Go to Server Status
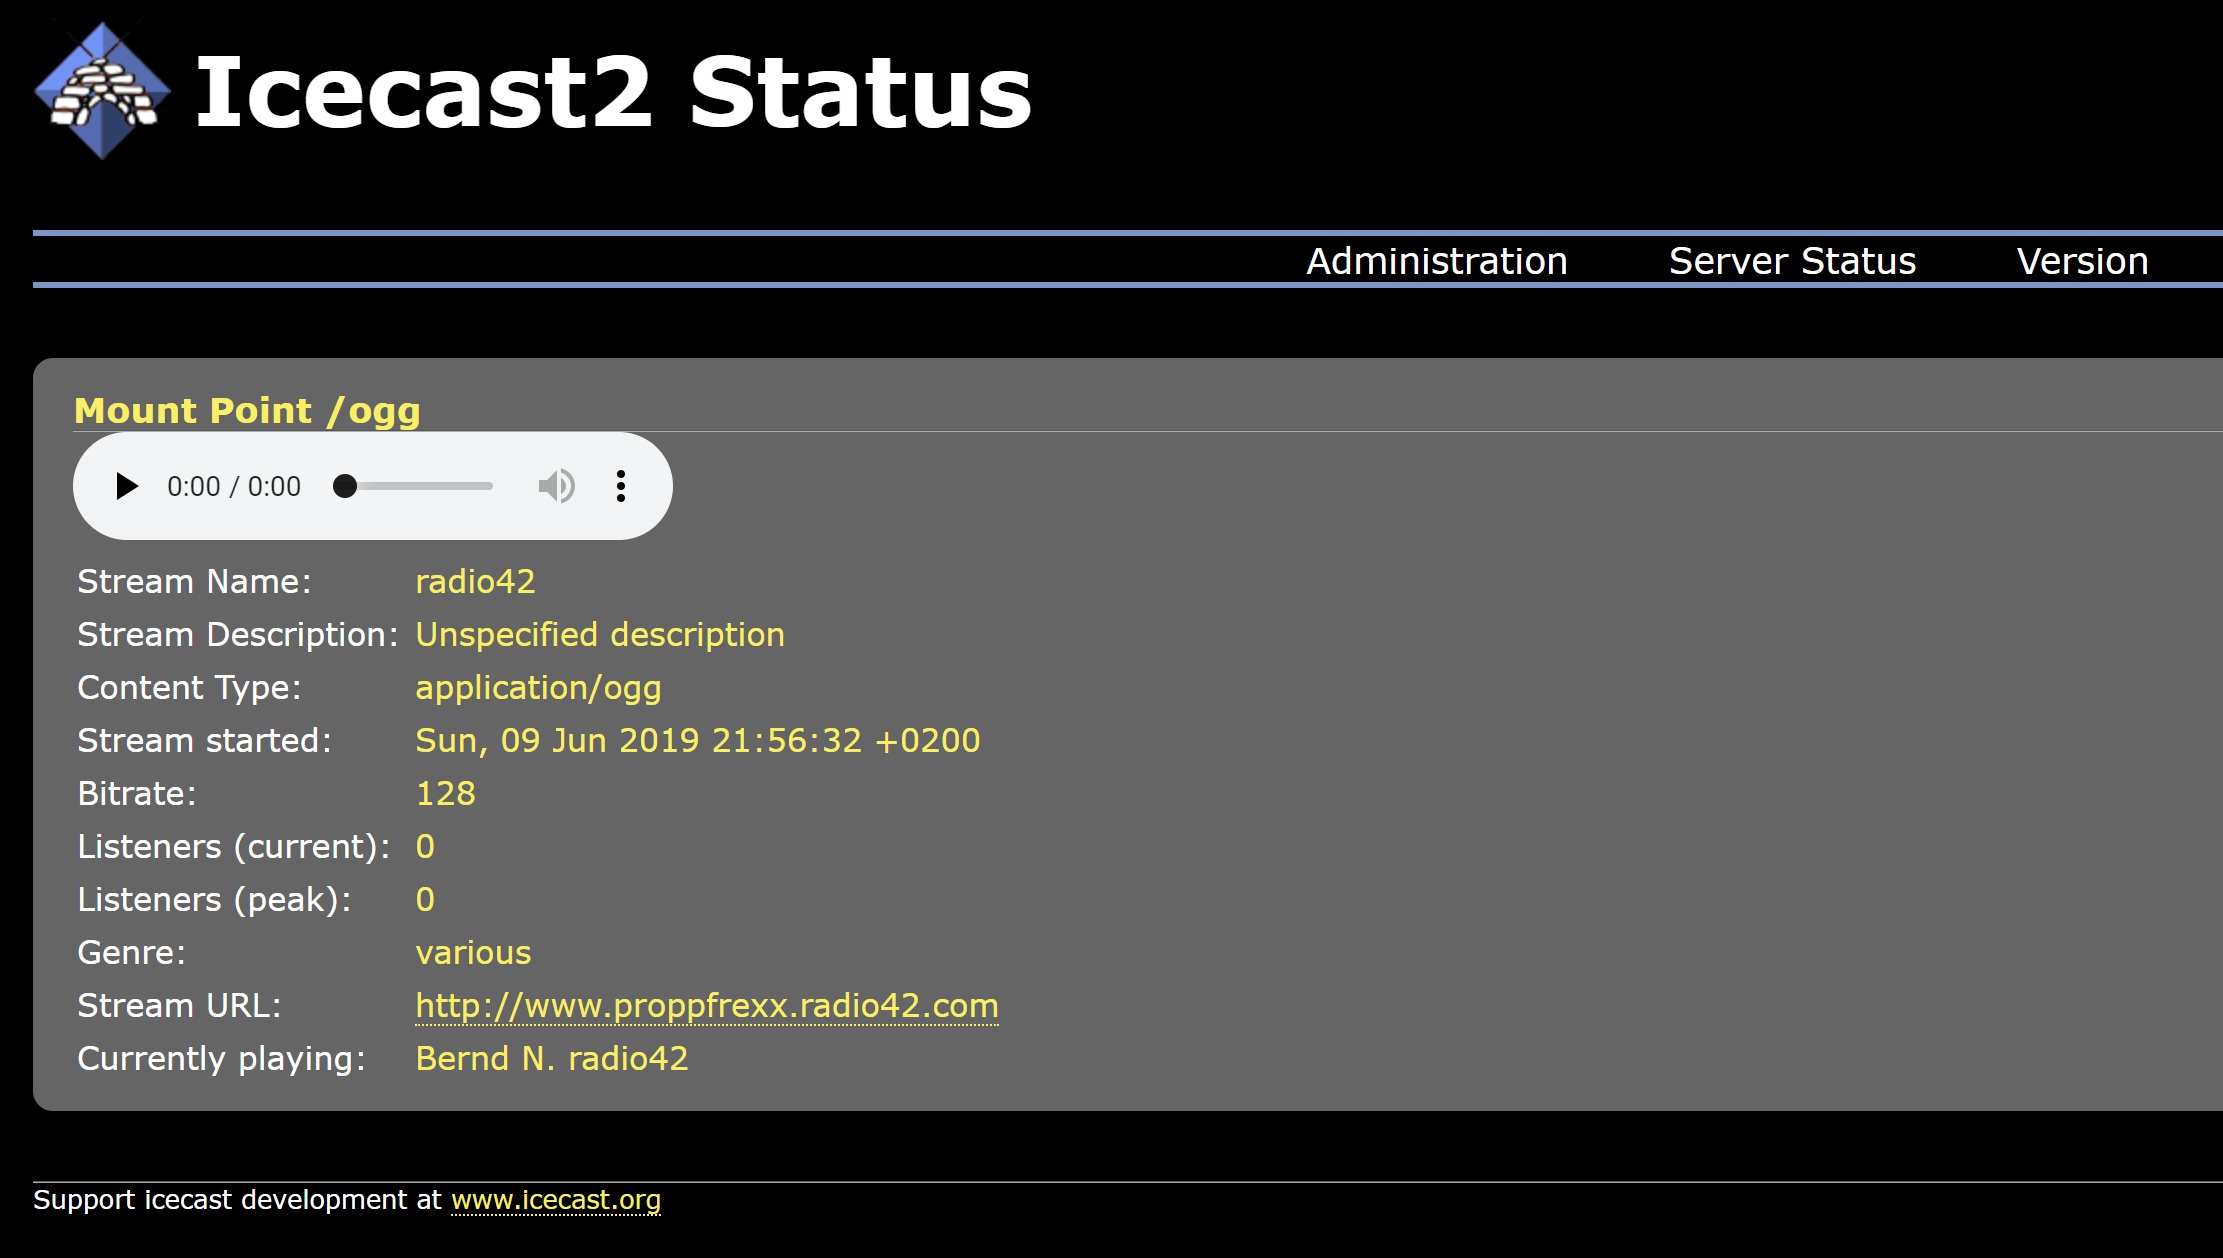 1792,261
